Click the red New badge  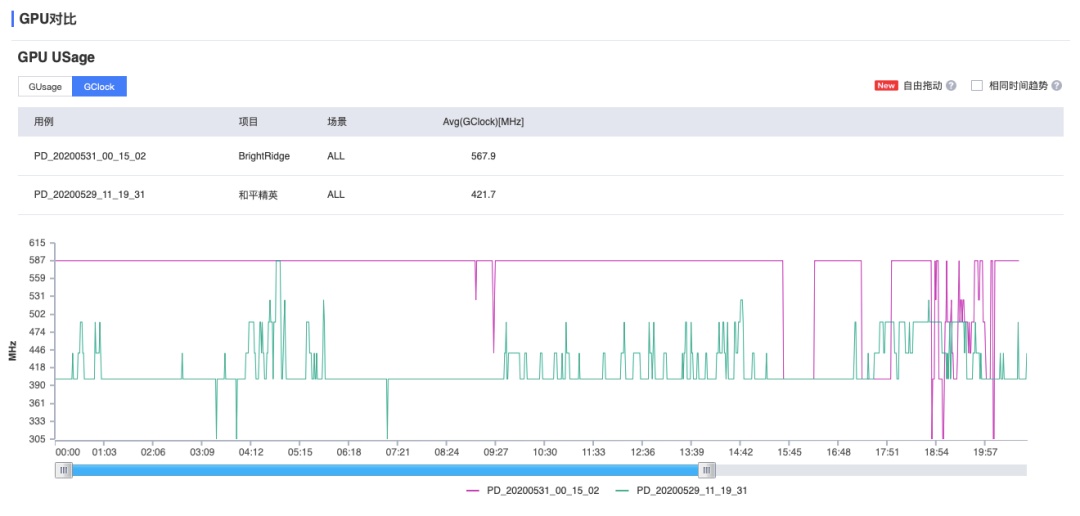point(886,86)
